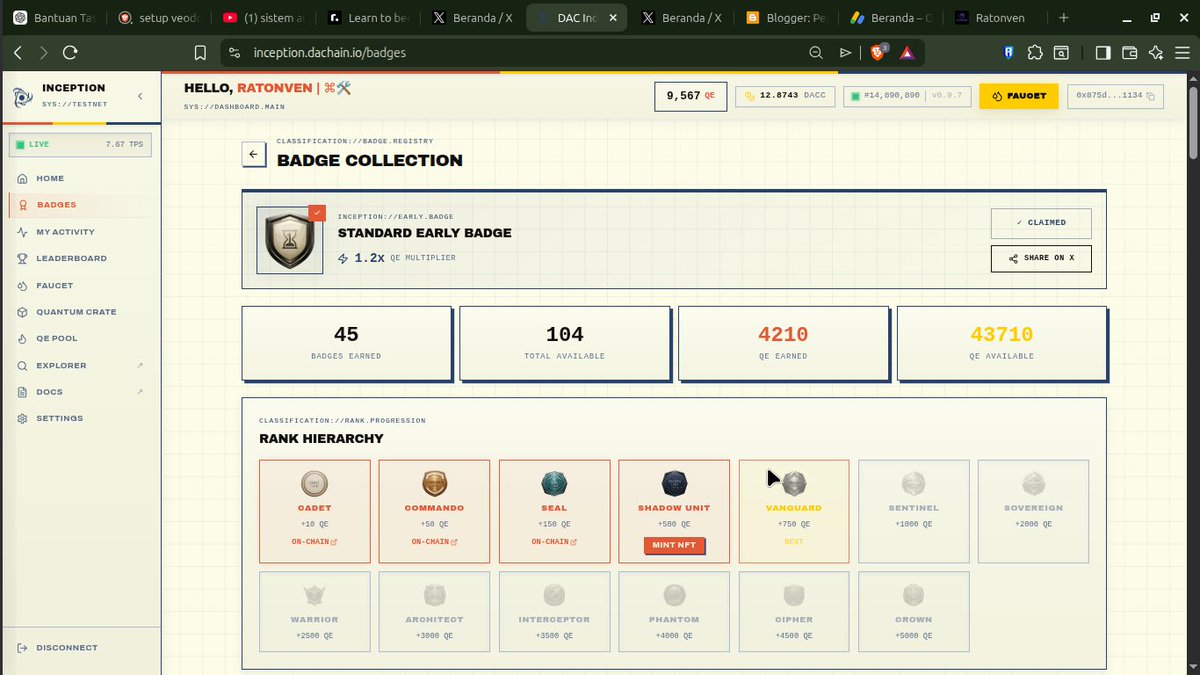The width and height of the screenshot is (1200, 675).
Task: Open the Brave Wallet icon
Action: 1130,53
